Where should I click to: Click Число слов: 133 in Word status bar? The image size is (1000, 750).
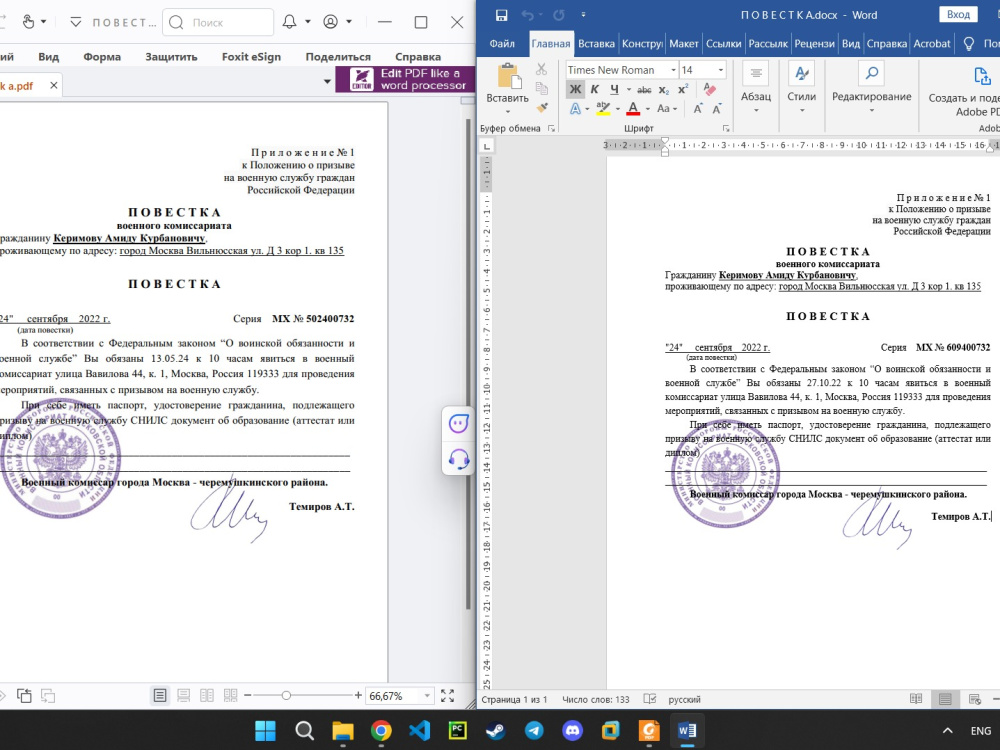click(x=596, y=700)
